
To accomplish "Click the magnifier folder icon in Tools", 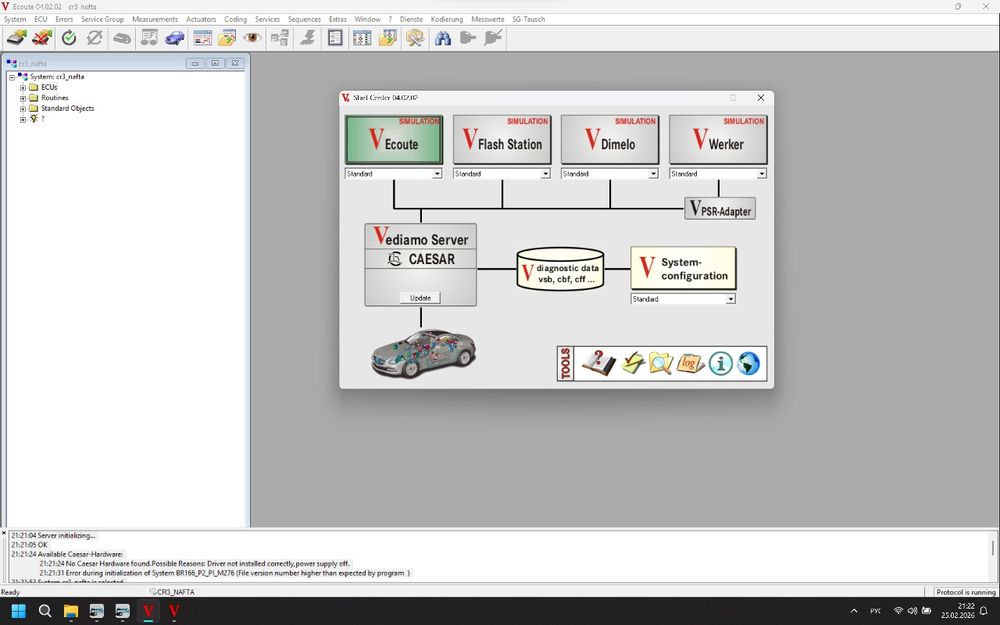I will tap(660, 363).
